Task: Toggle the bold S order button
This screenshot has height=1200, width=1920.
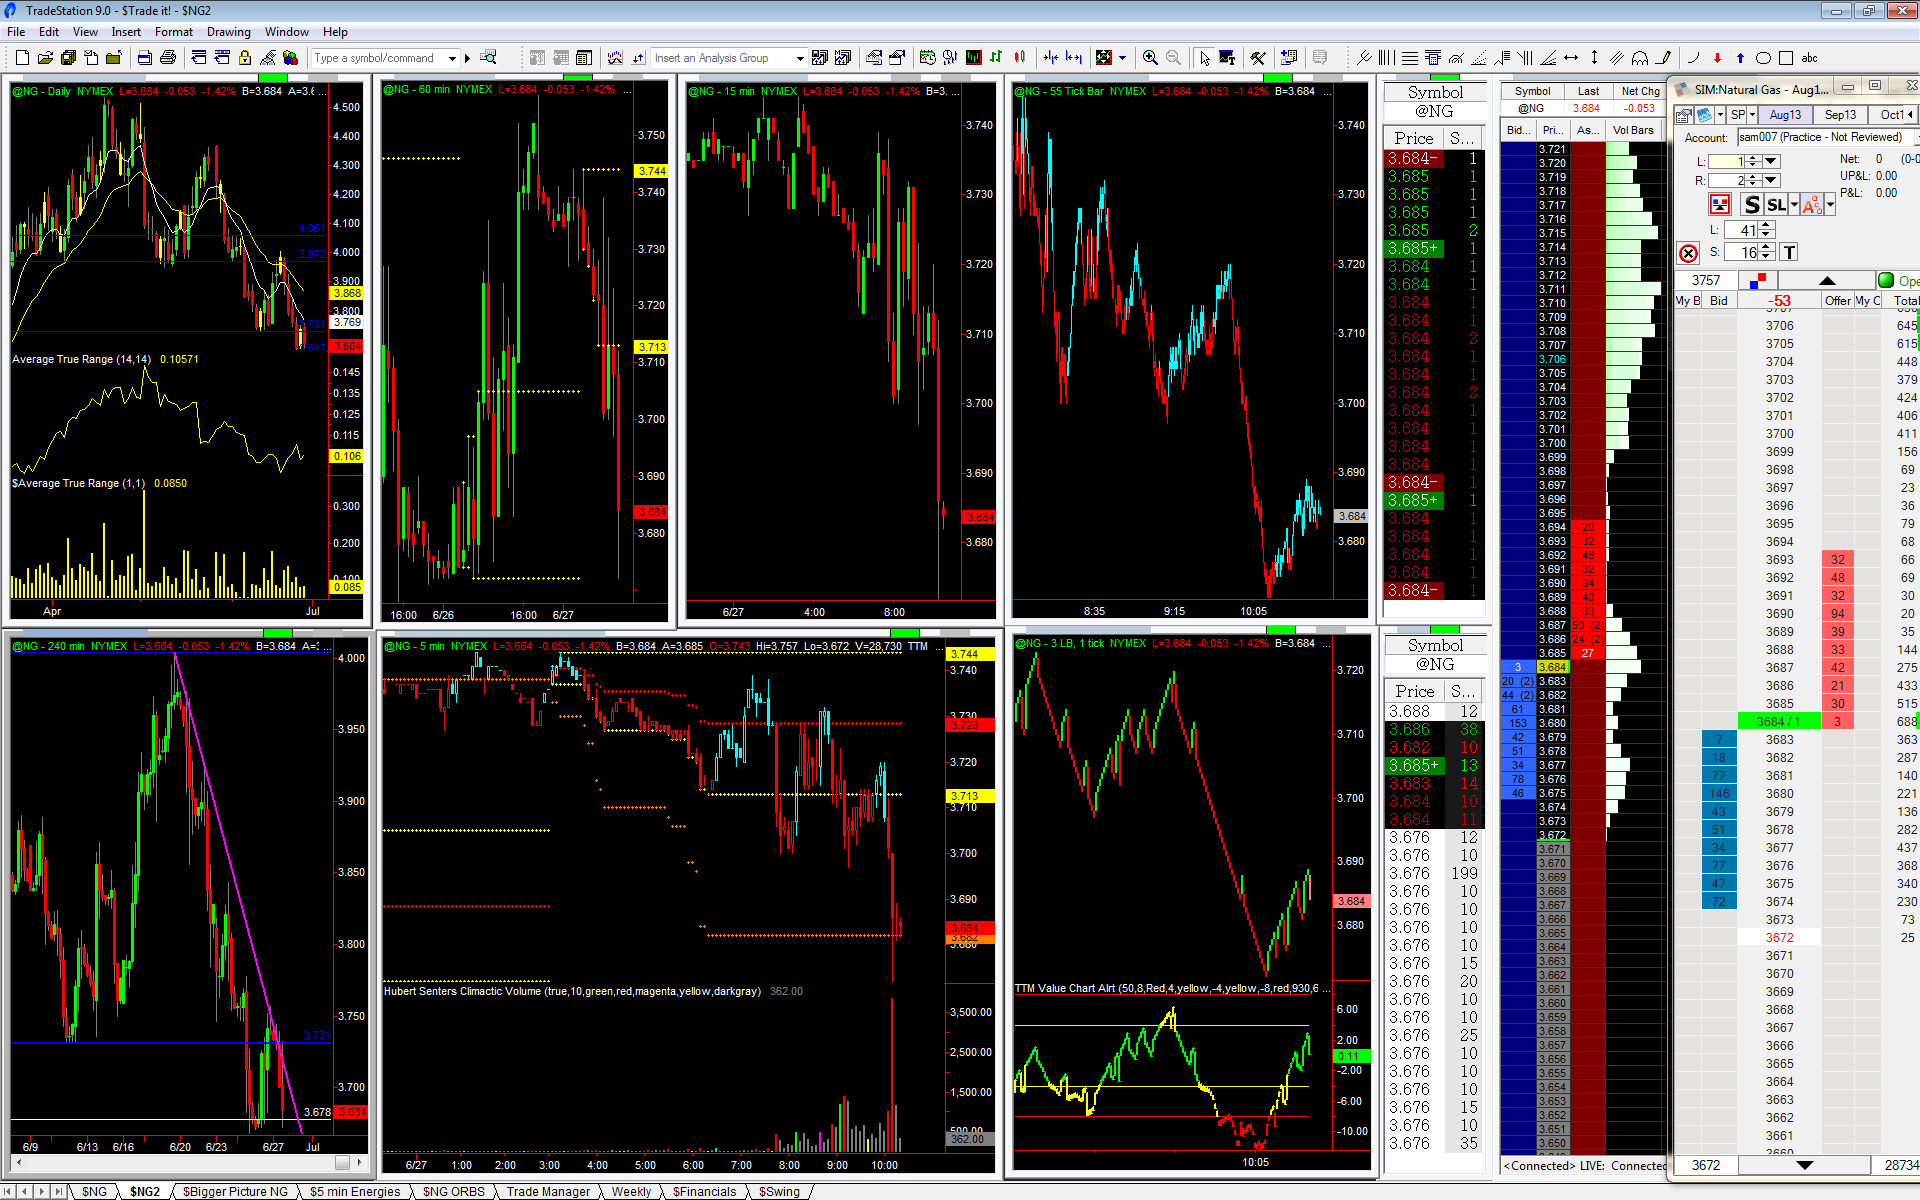Action: click(1751, 205)
